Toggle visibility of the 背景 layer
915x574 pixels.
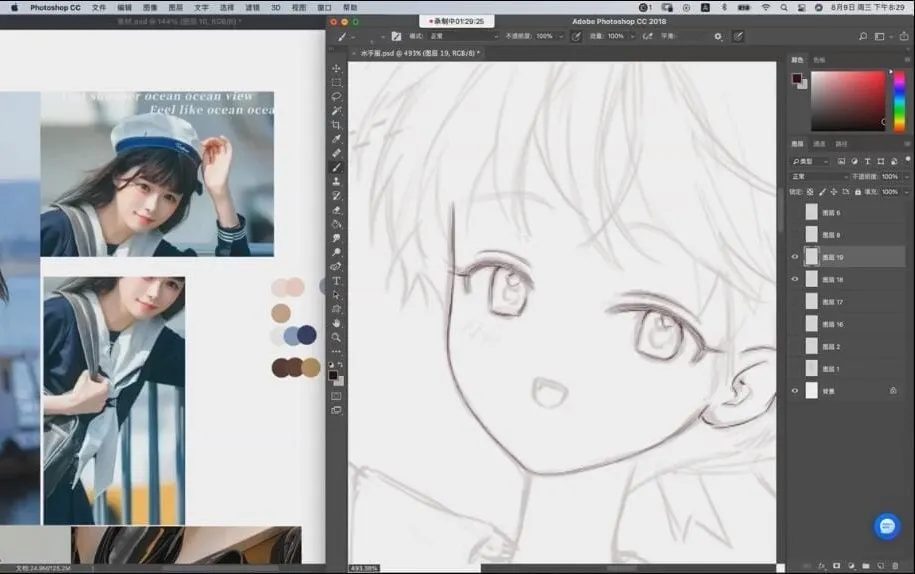coord(795,391)
